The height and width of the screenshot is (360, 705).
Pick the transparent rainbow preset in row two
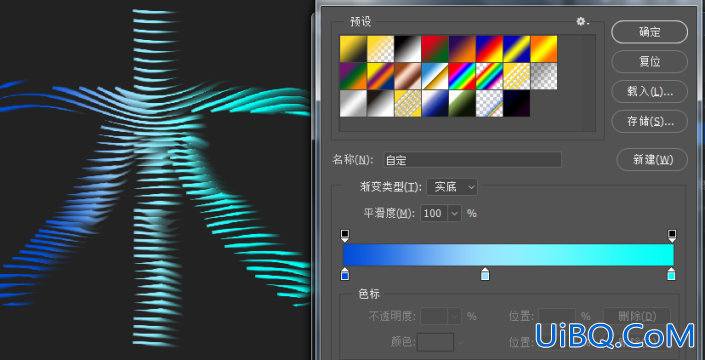click(490, 76)
